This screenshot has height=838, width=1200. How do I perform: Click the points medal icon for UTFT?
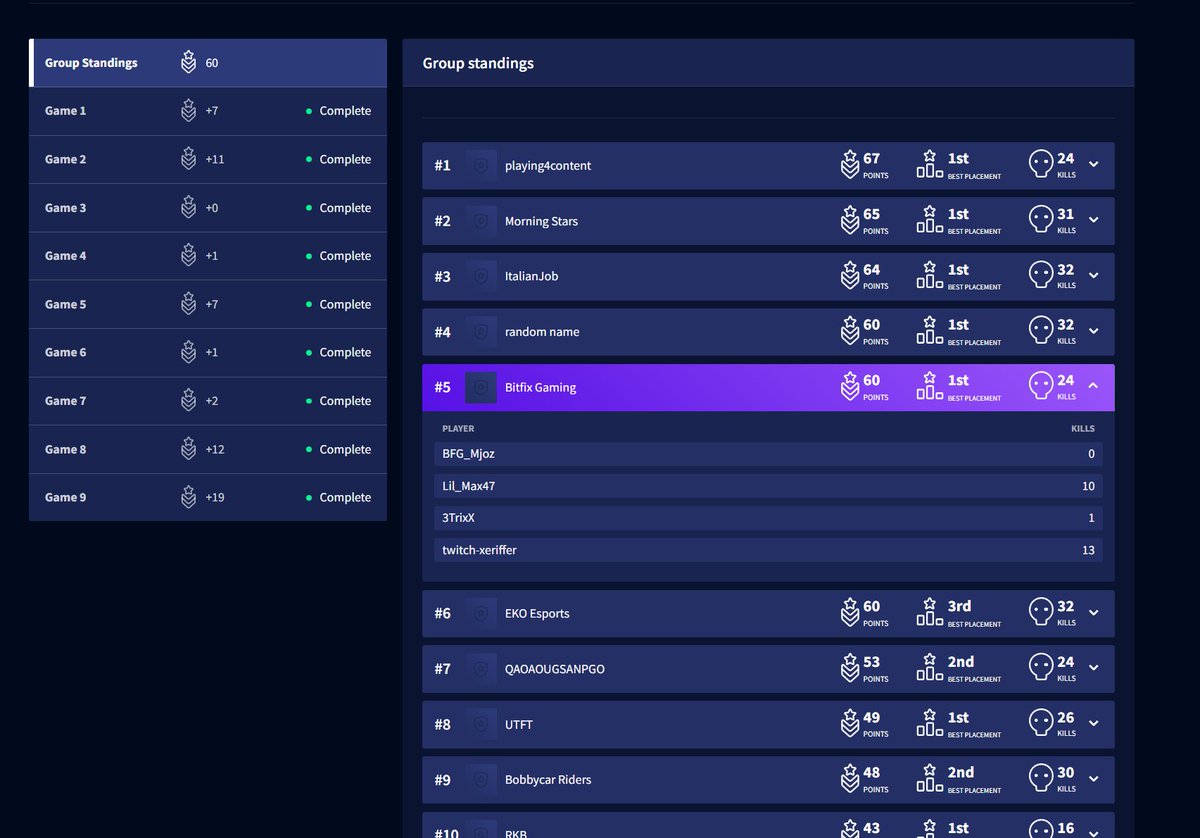[x=850, y=724]
